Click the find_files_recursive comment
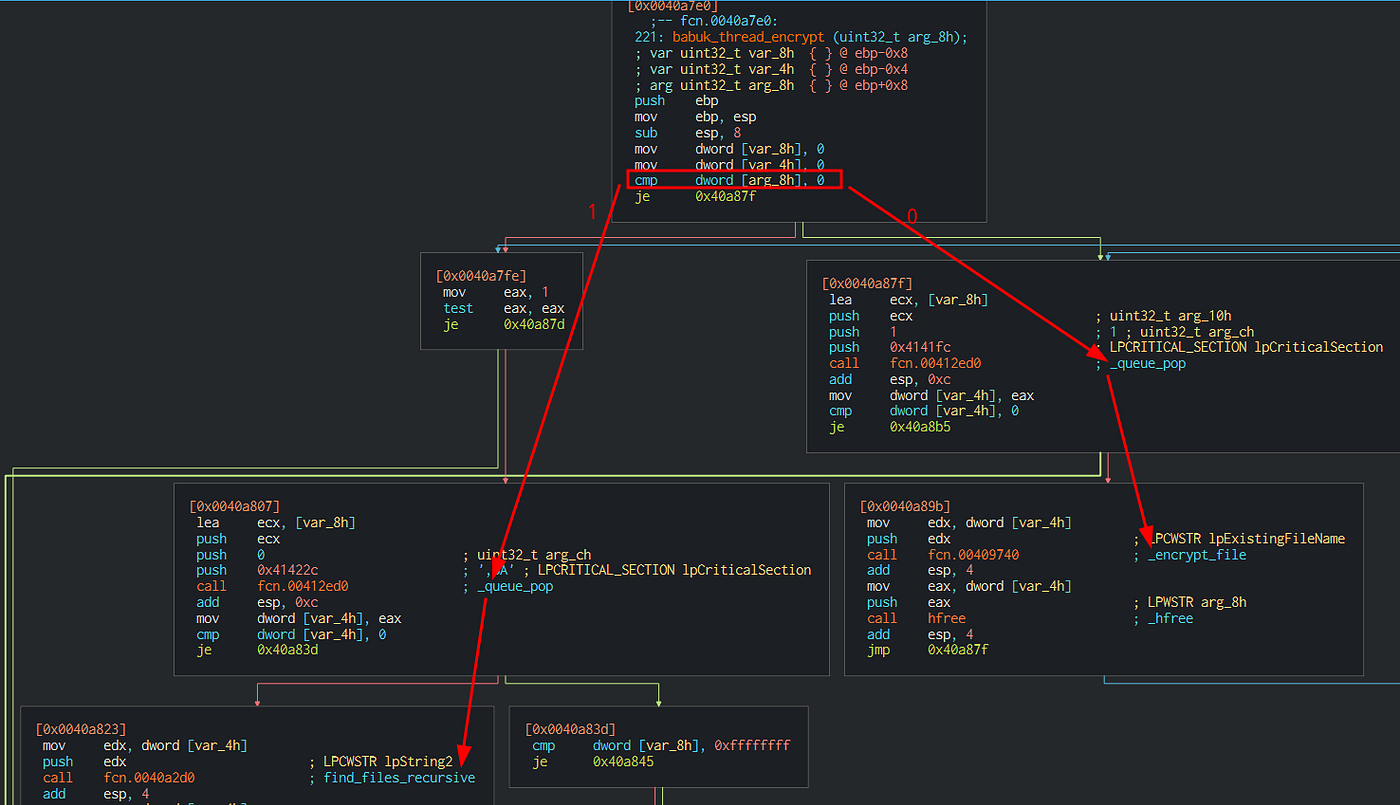 click(x=399, y=778)
